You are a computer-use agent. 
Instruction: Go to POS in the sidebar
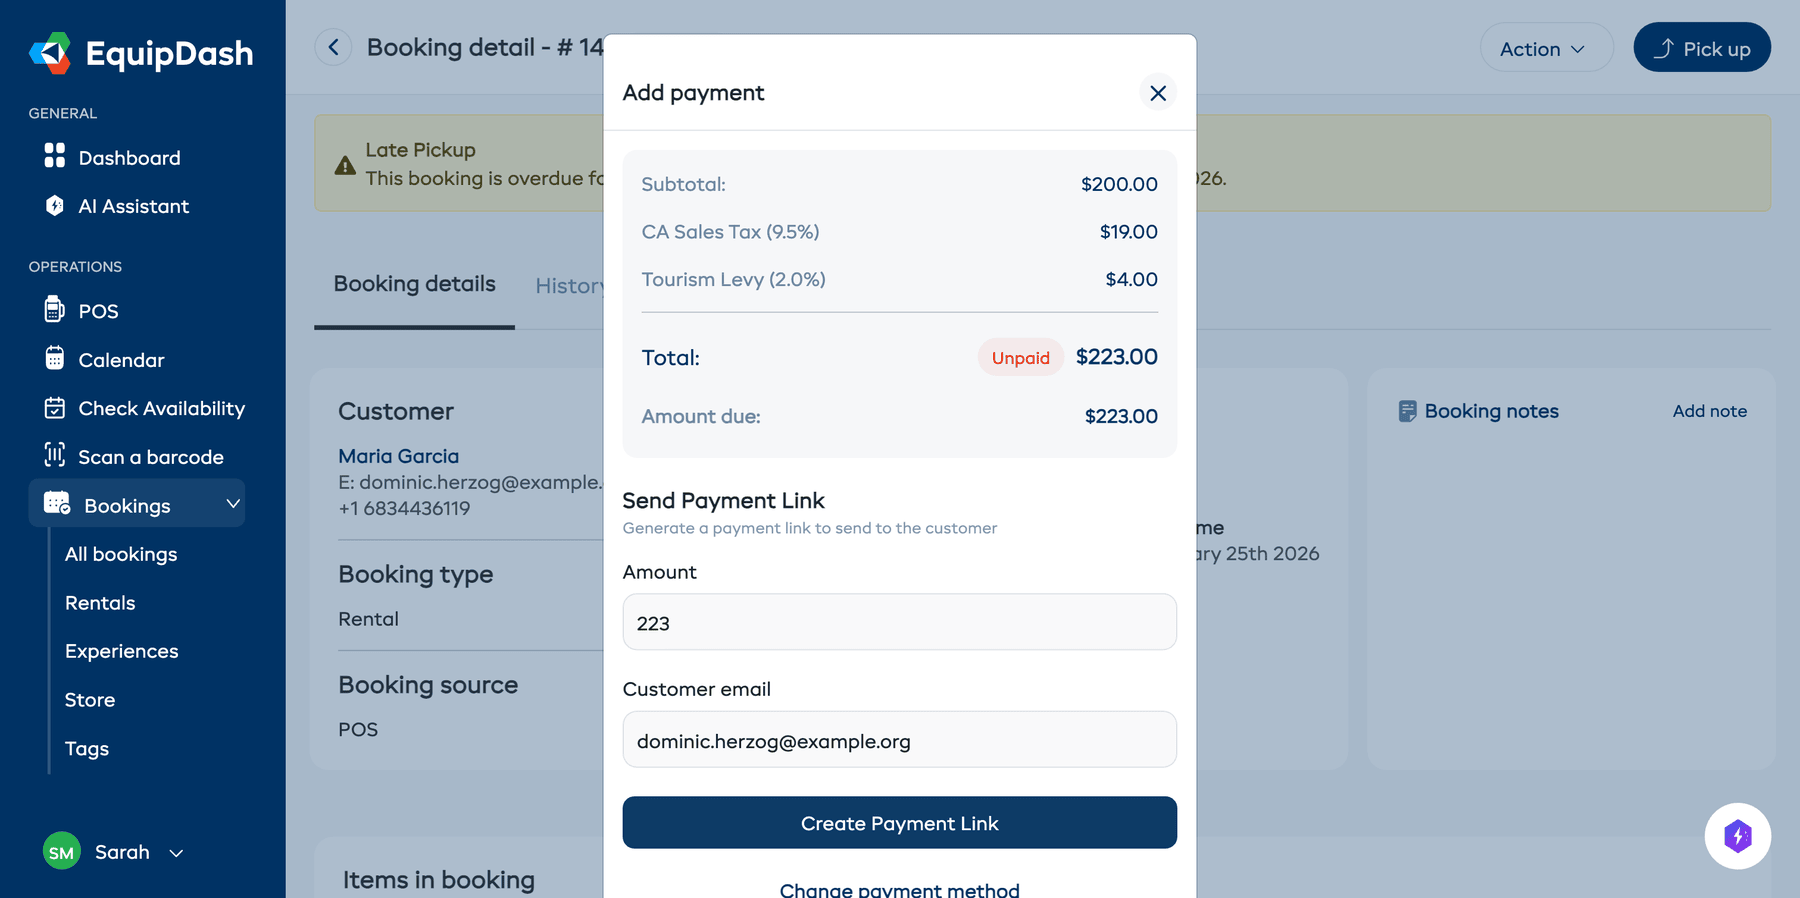click(99, 311)
